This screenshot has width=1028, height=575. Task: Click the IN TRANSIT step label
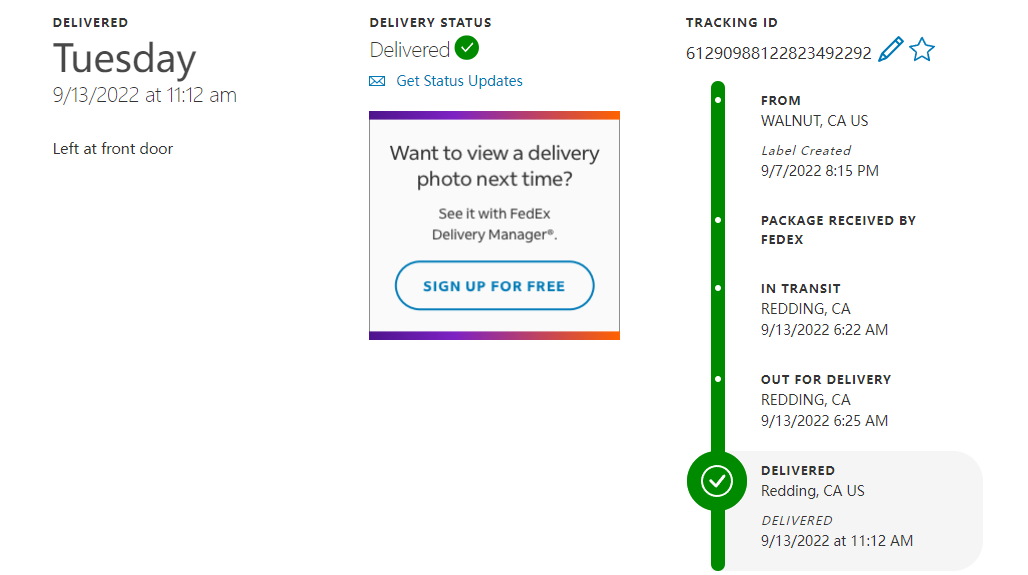click(800, 289)
